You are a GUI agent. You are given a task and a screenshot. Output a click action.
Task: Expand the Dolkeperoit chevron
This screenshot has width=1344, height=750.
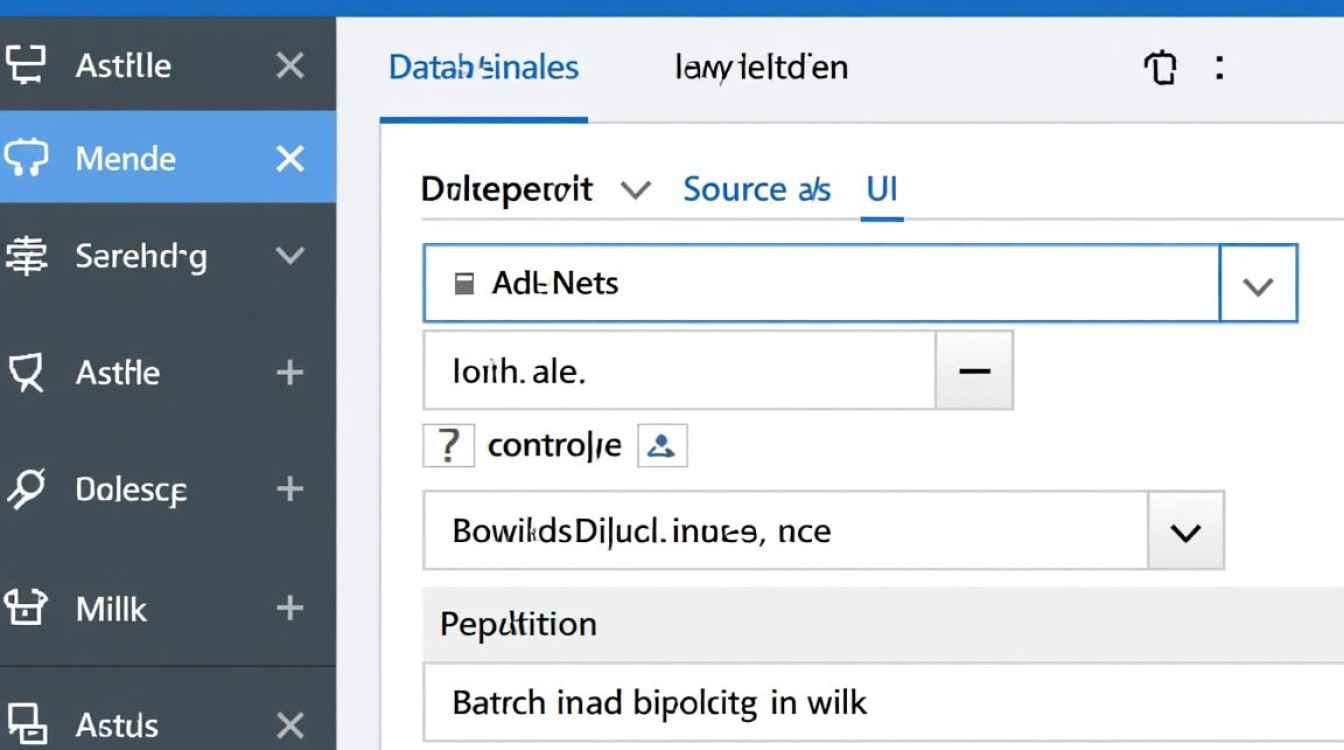636,189
